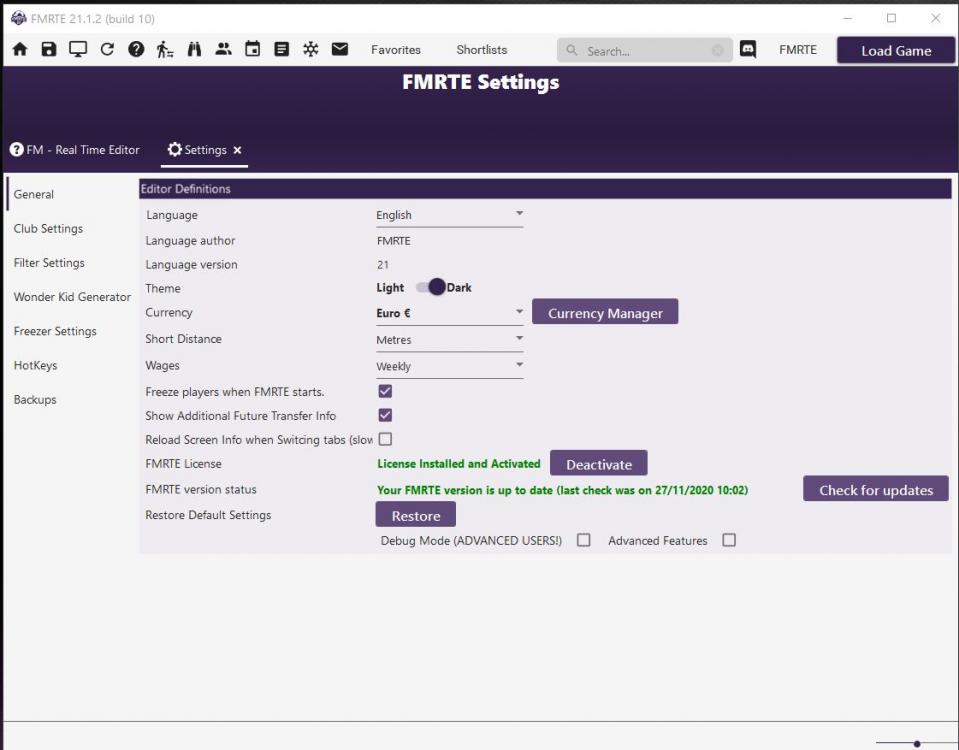The image size is (959, 750).
Task: Click the snowflake freezer icon
Action: click(310, 50)
